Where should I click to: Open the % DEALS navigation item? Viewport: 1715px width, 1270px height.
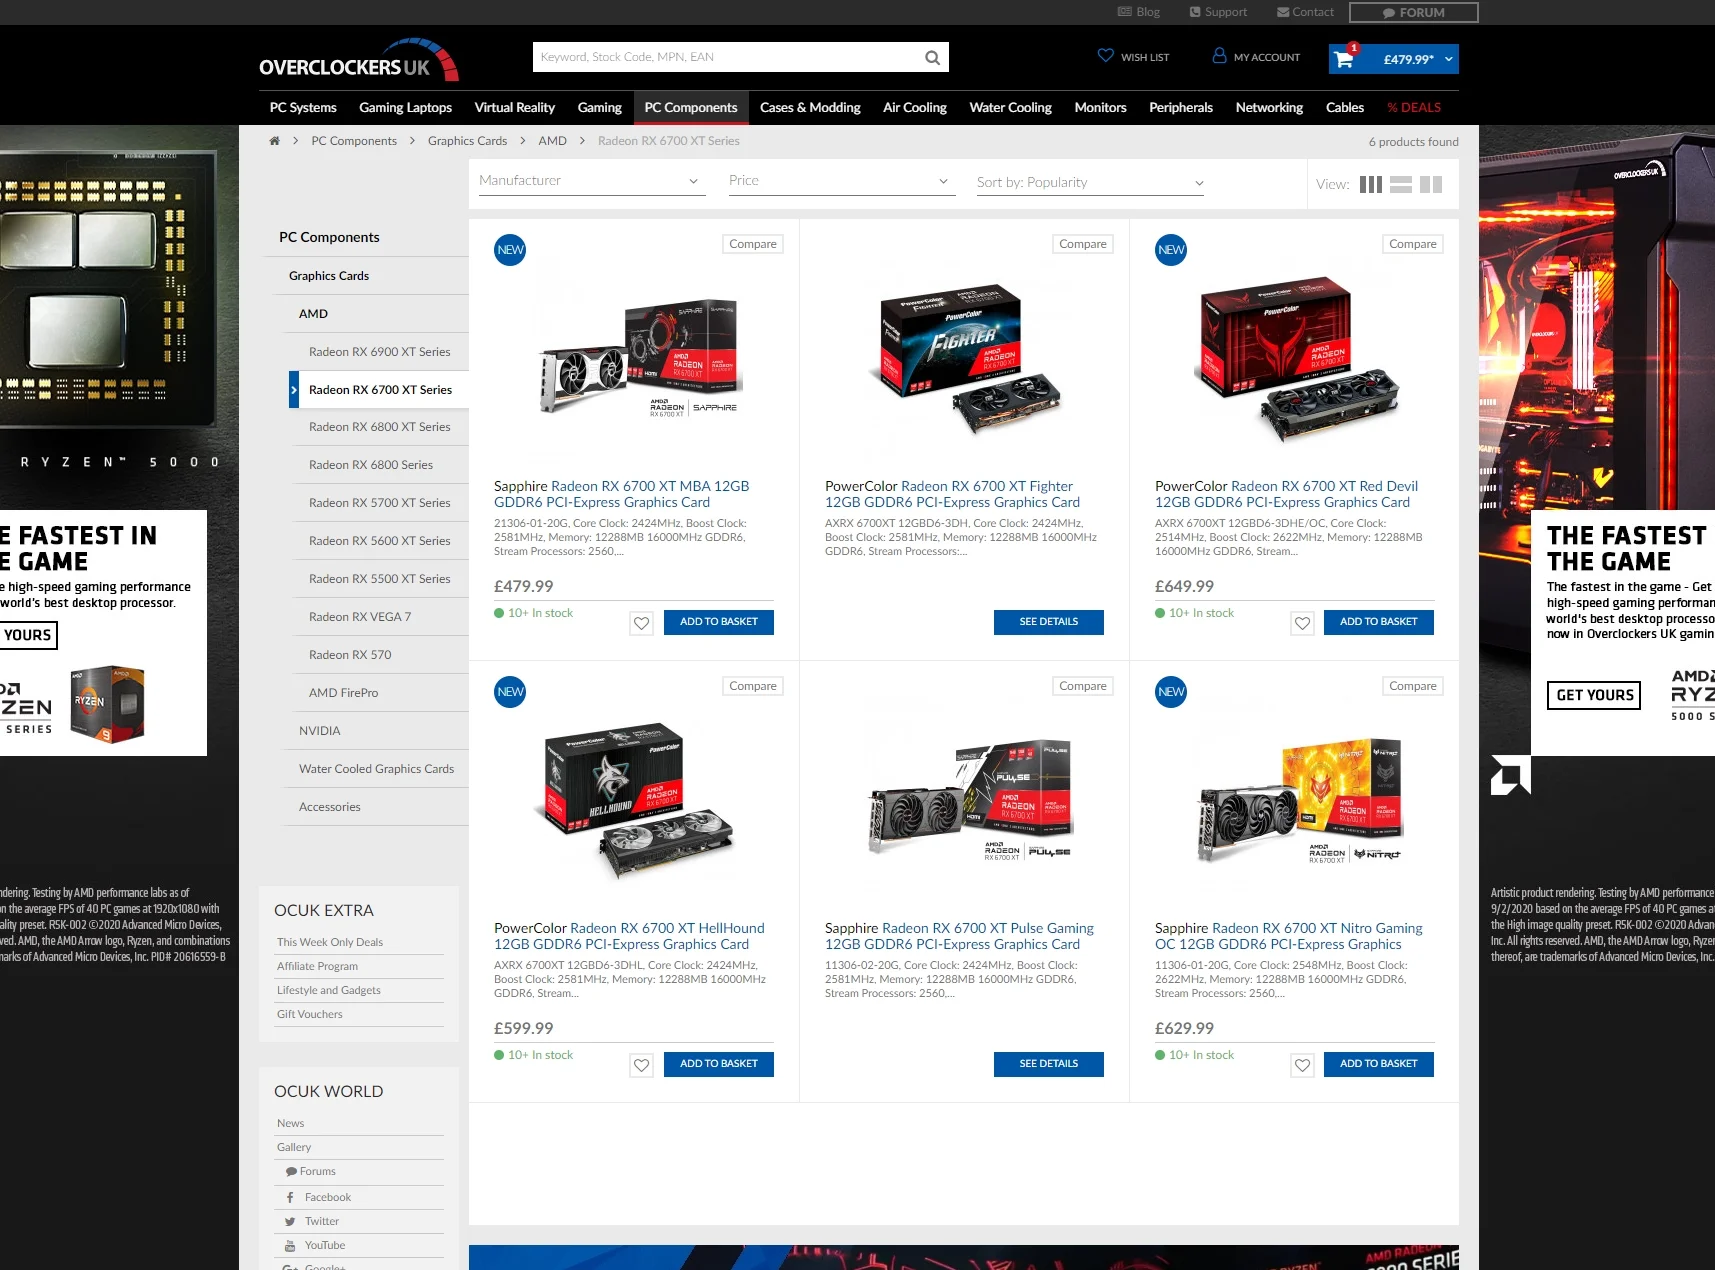[x=1414, y=107]
